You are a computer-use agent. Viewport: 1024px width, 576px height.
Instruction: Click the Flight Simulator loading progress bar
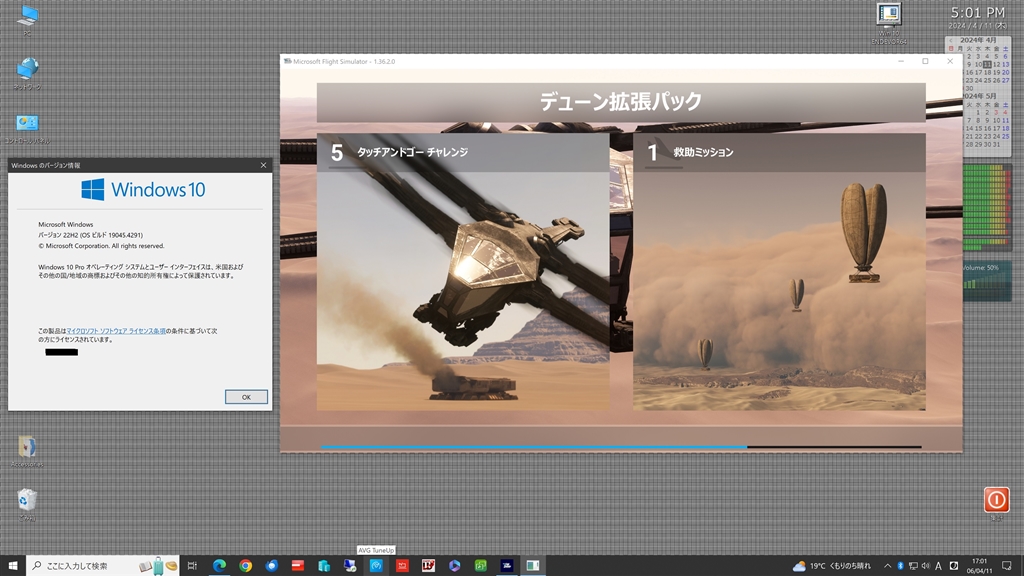(620, 447)
